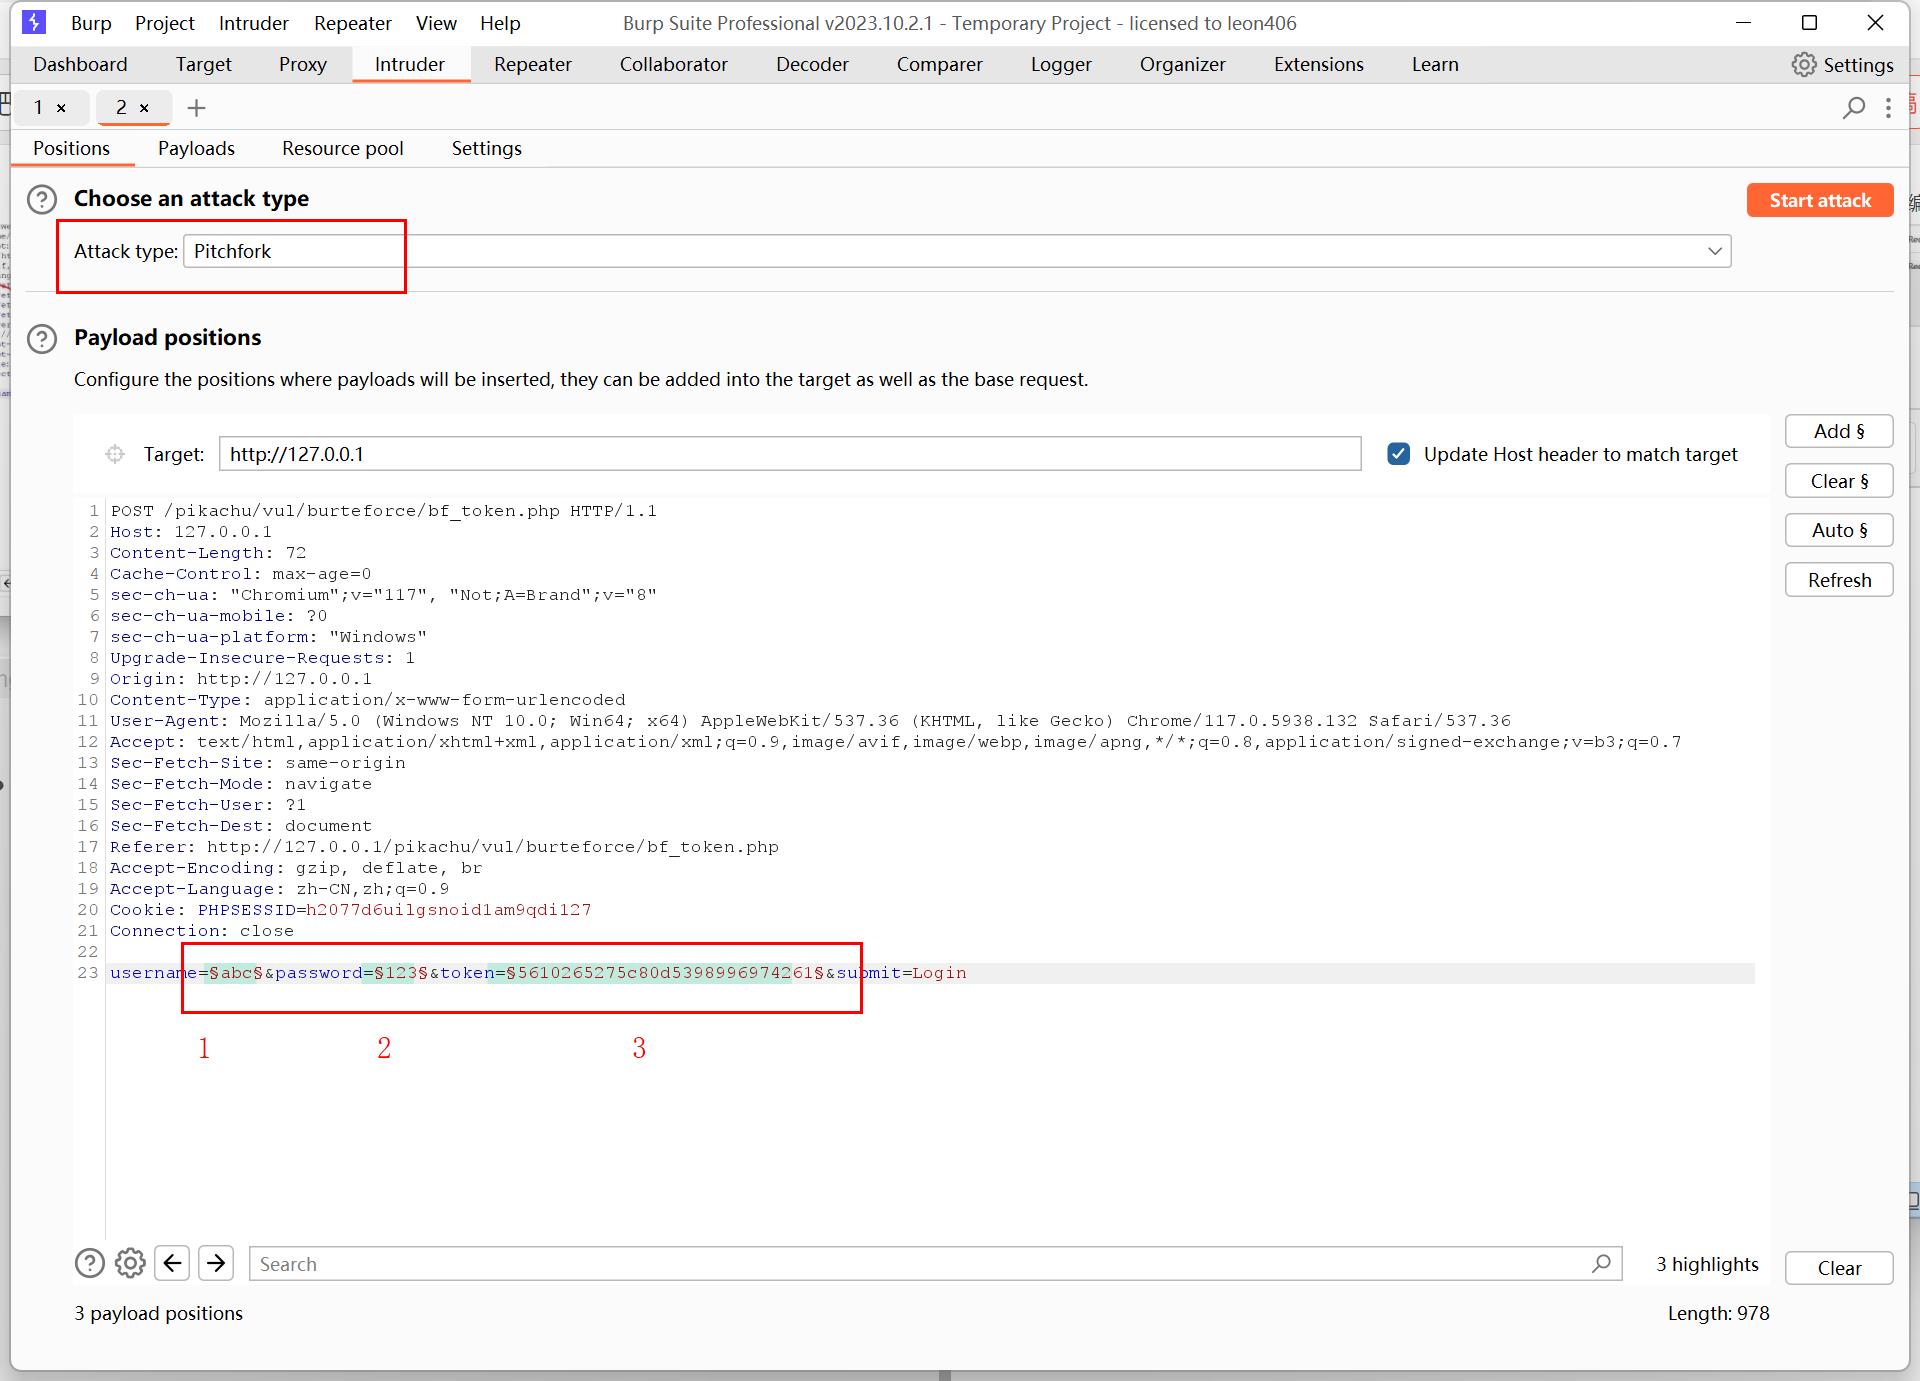Click the token payload value
1920x1381 pixels.
(665, 973)
